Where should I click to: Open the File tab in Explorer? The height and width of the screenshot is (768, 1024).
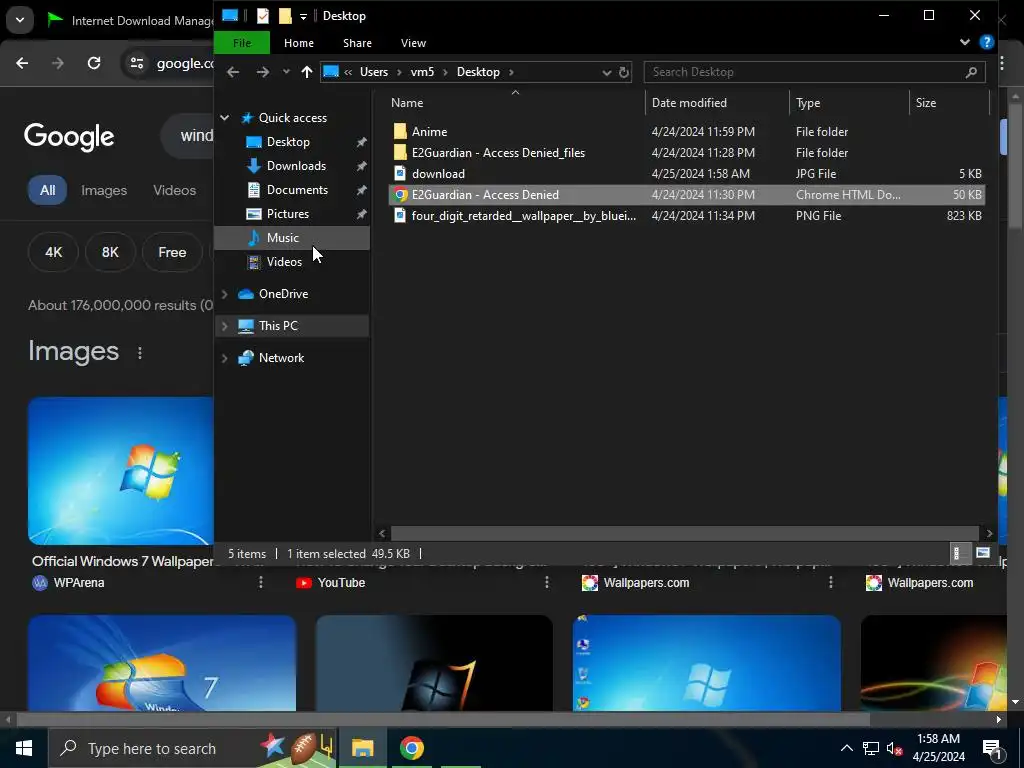pyautogui.click(x=242, y=42)
